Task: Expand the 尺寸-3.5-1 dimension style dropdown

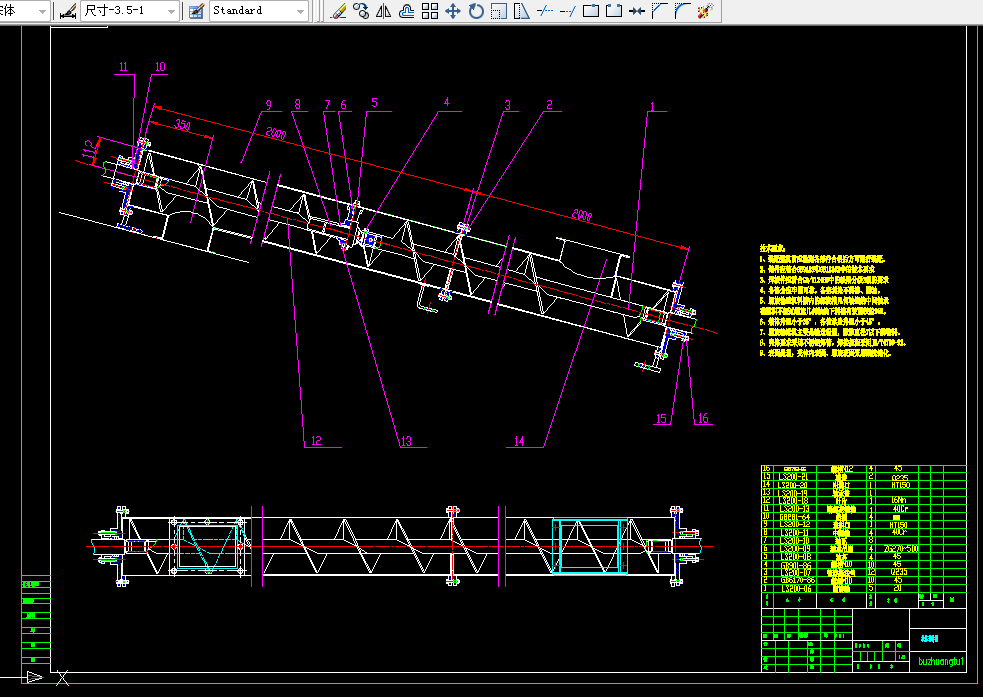Action: pos(170,11)
